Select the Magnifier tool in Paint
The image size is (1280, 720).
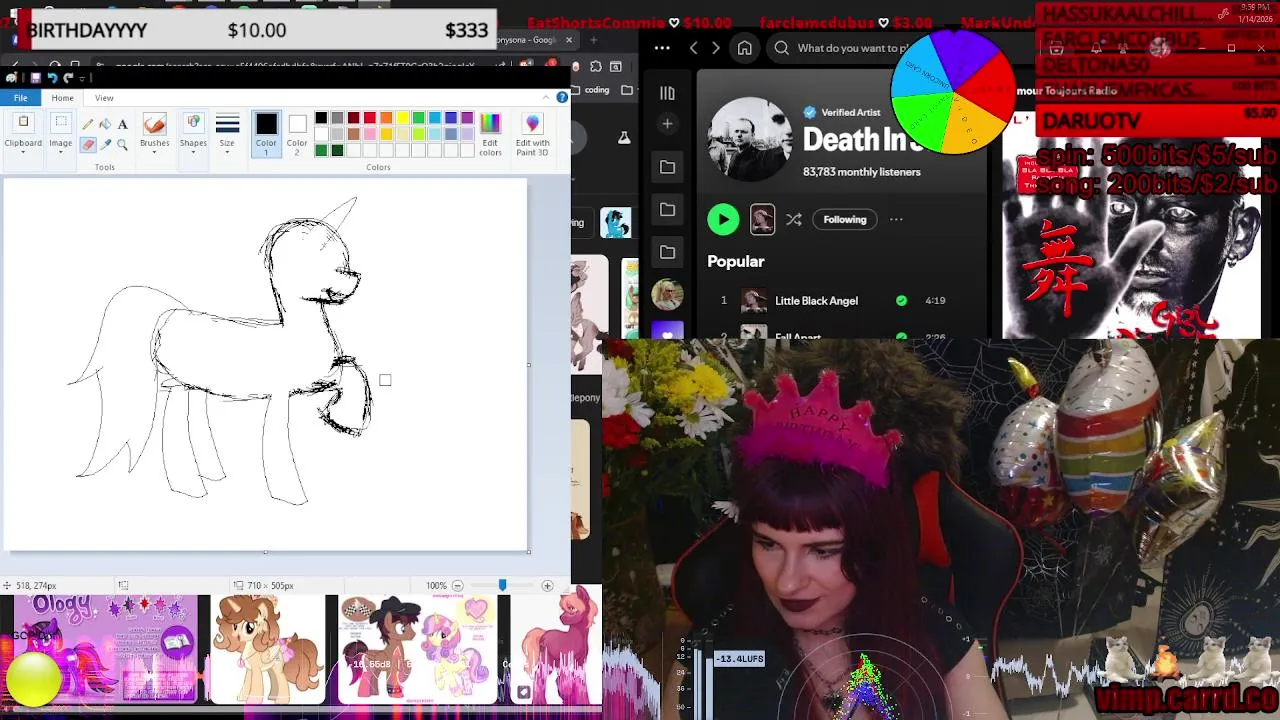(122, 145)
